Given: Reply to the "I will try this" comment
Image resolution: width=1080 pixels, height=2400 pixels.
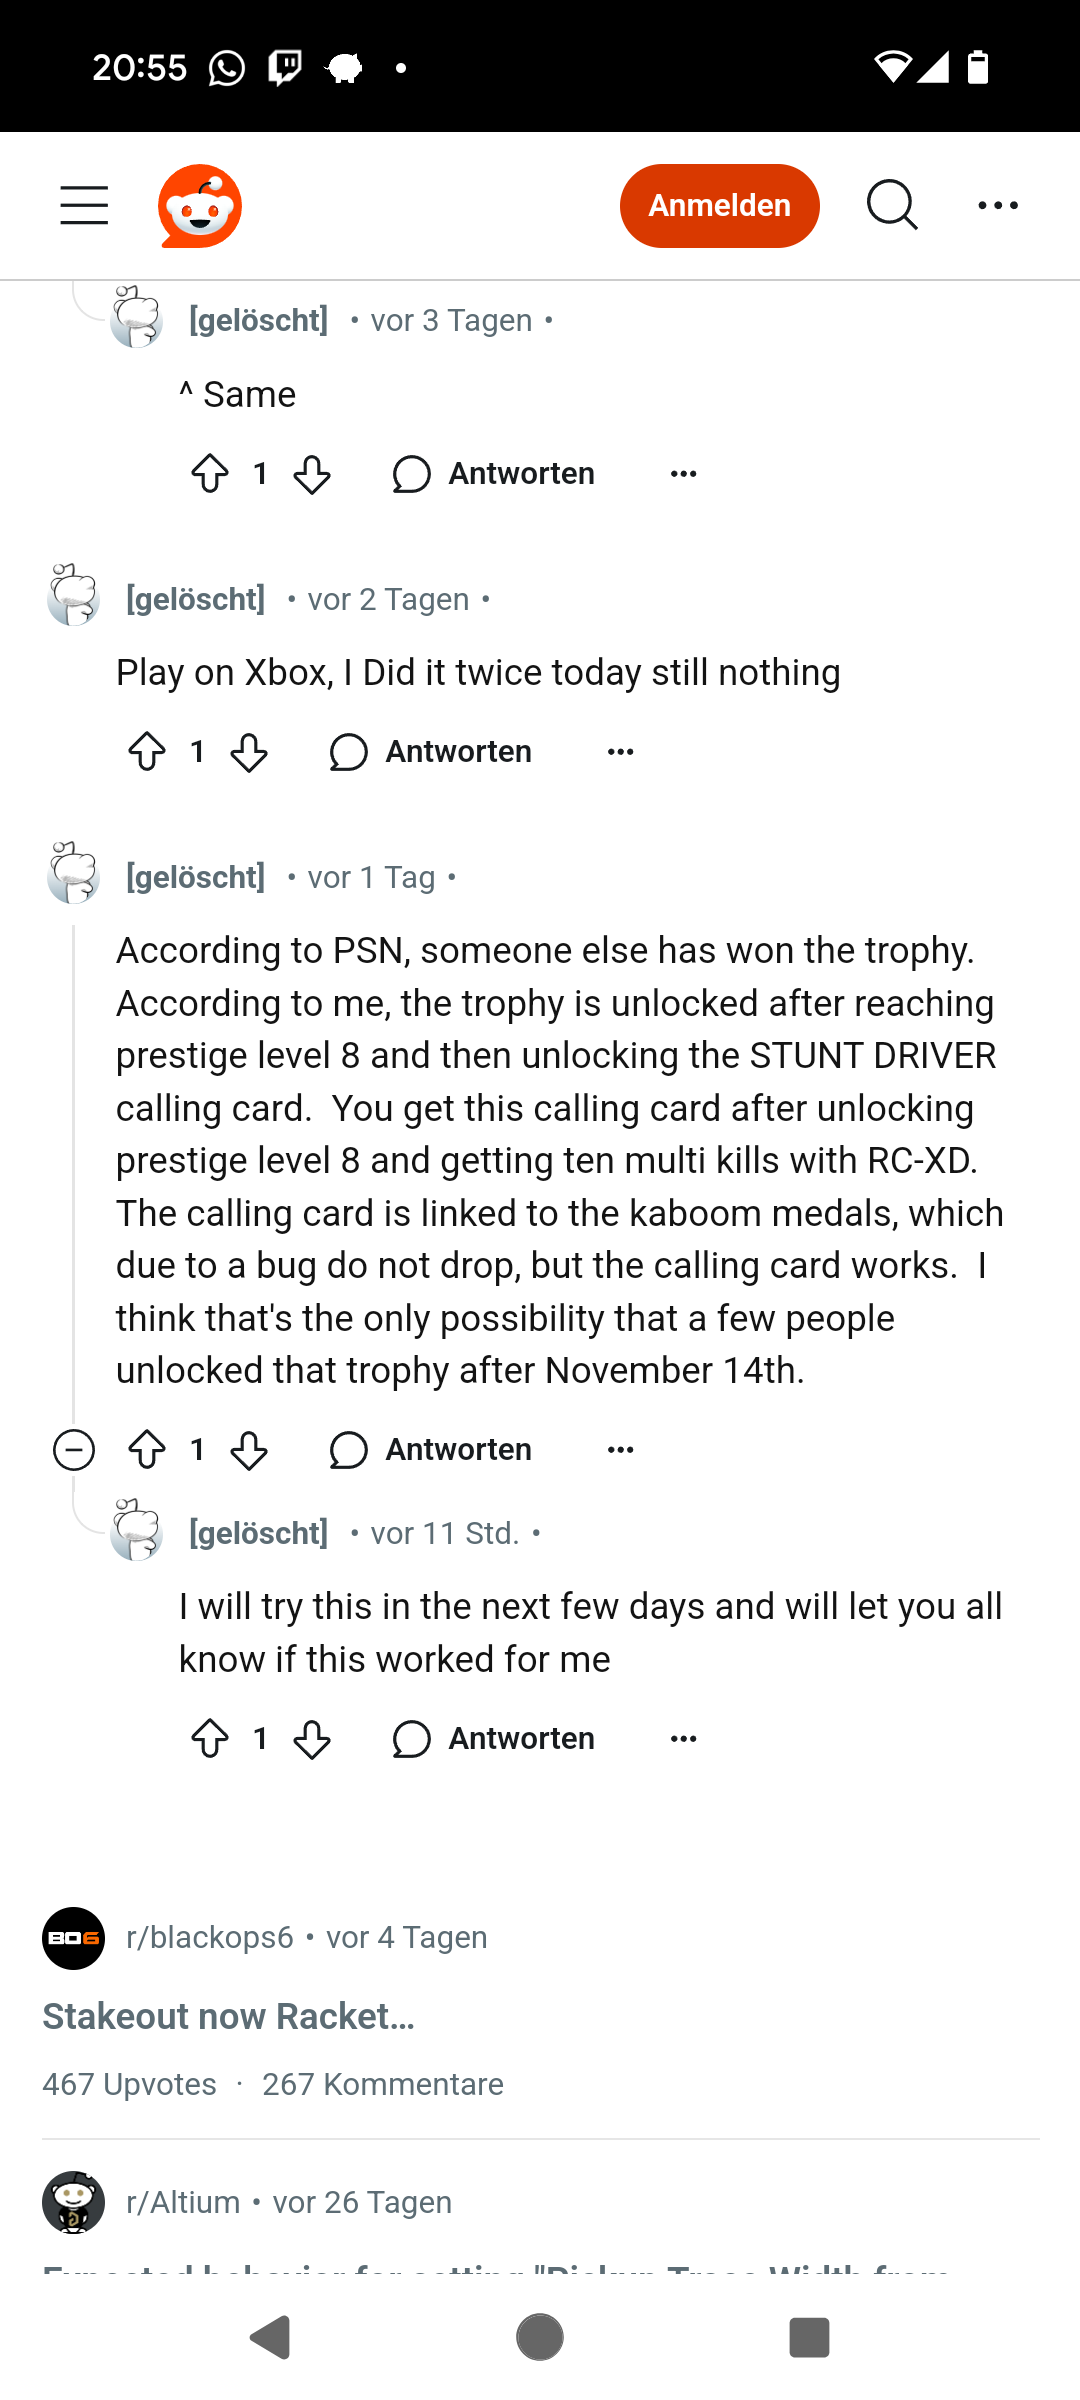Looking at the screenshot, I should pyautogui.click(x=494, y=1739).
